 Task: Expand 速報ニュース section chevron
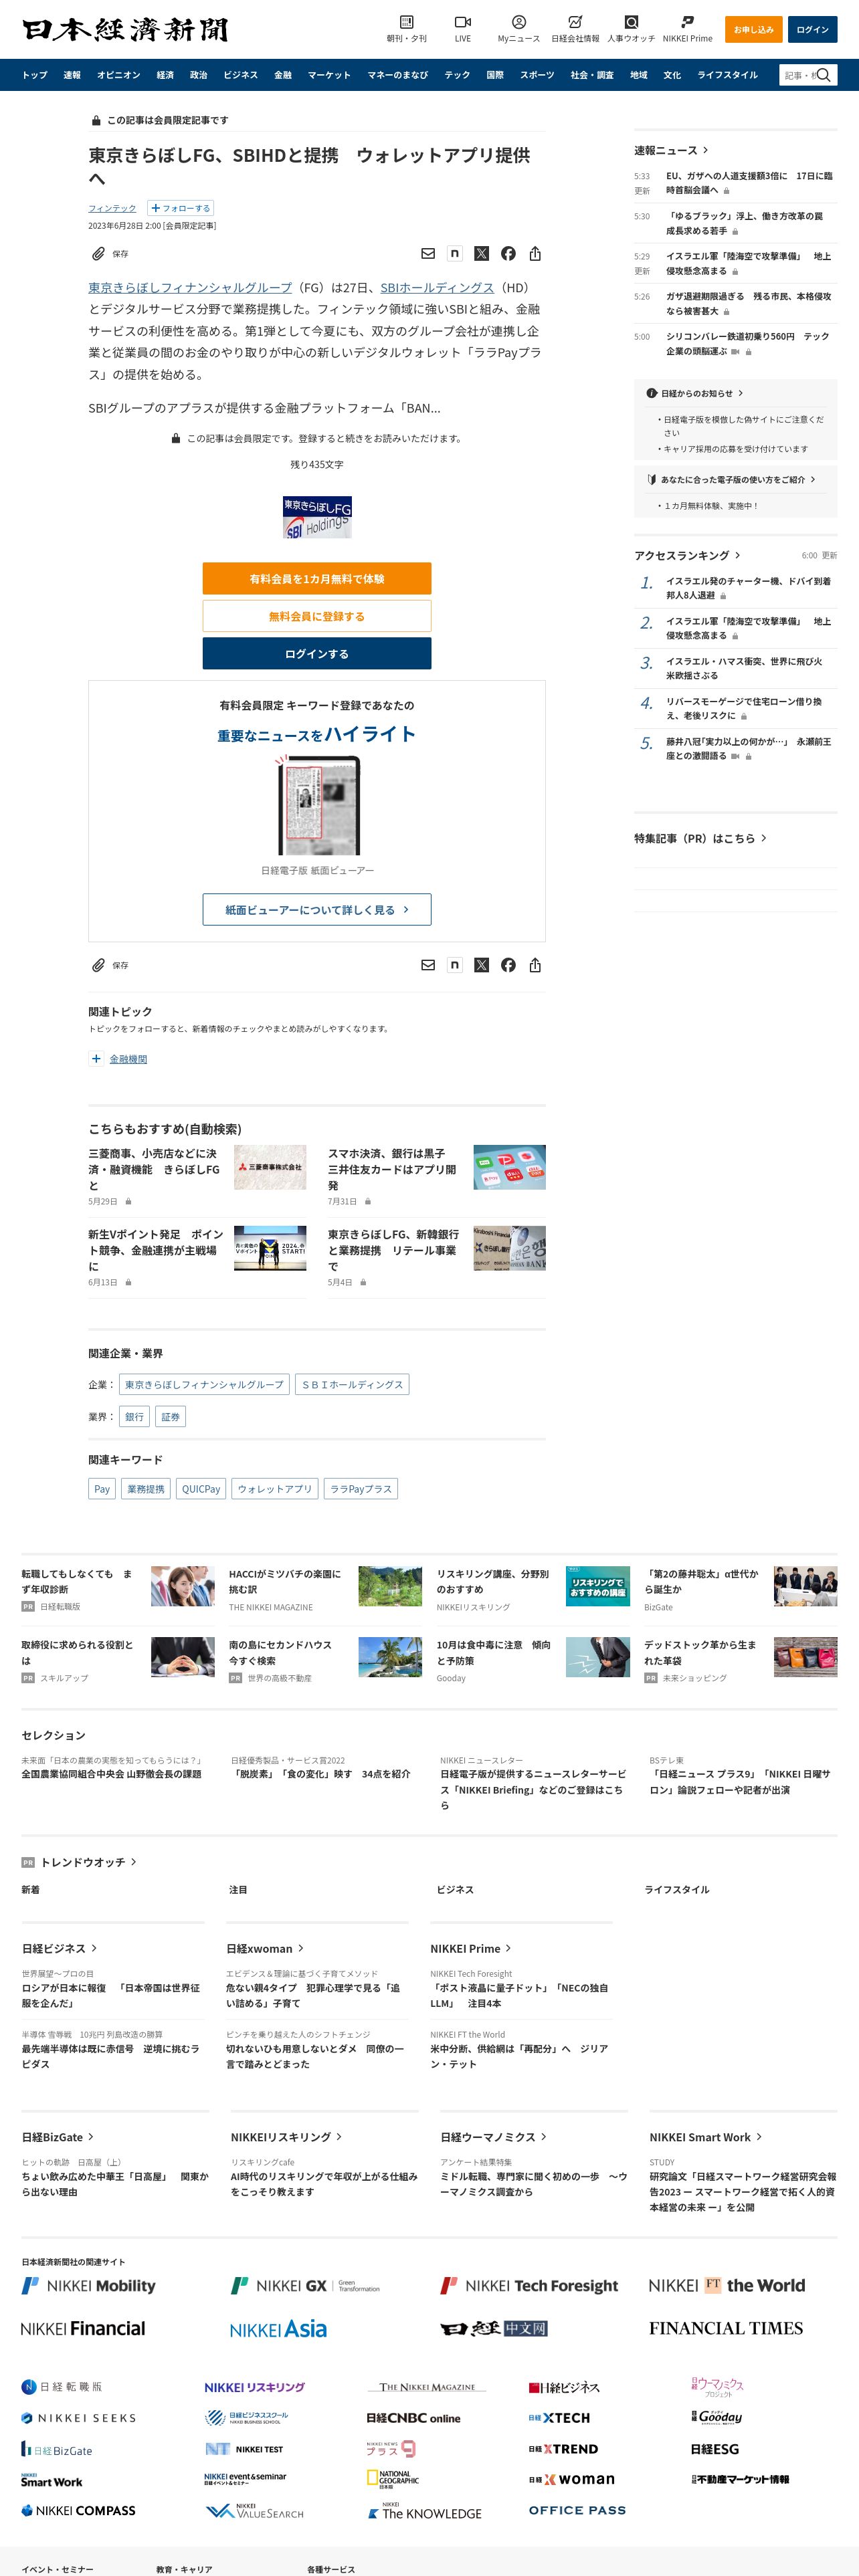pyautogui.click(x=706, y=150)
